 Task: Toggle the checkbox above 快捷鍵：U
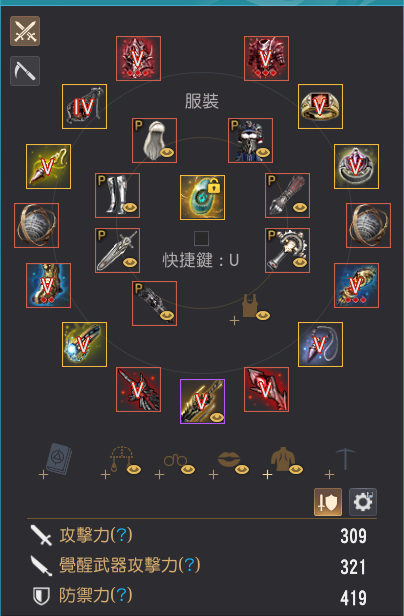(202, 238)
